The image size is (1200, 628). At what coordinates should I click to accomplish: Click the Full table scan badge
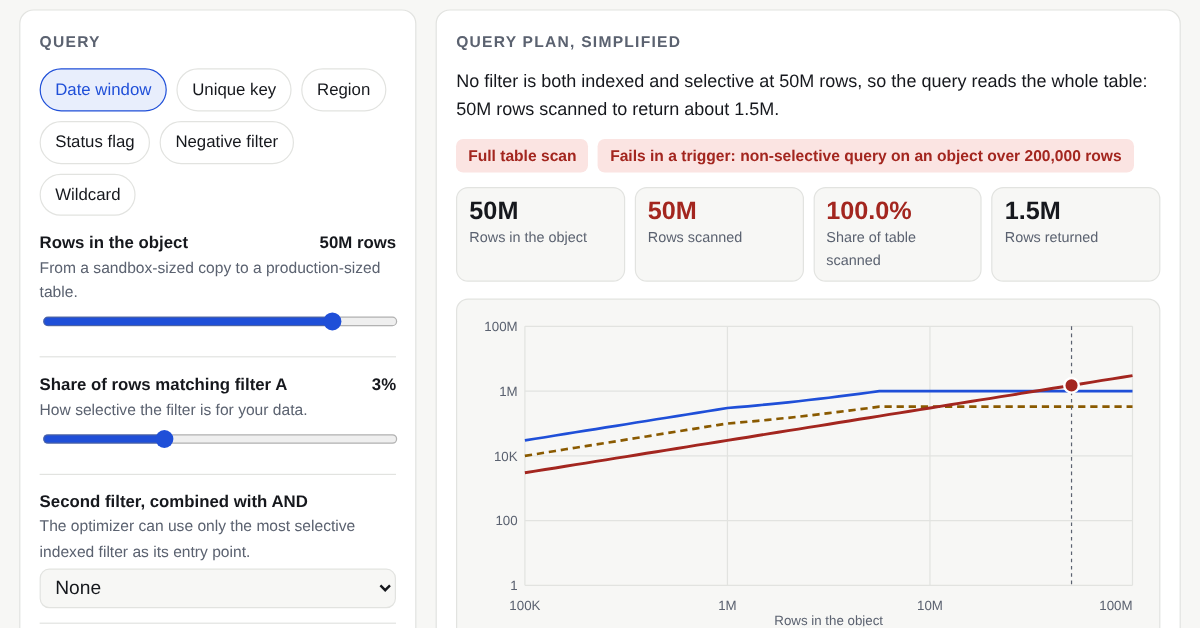(522, 156)
